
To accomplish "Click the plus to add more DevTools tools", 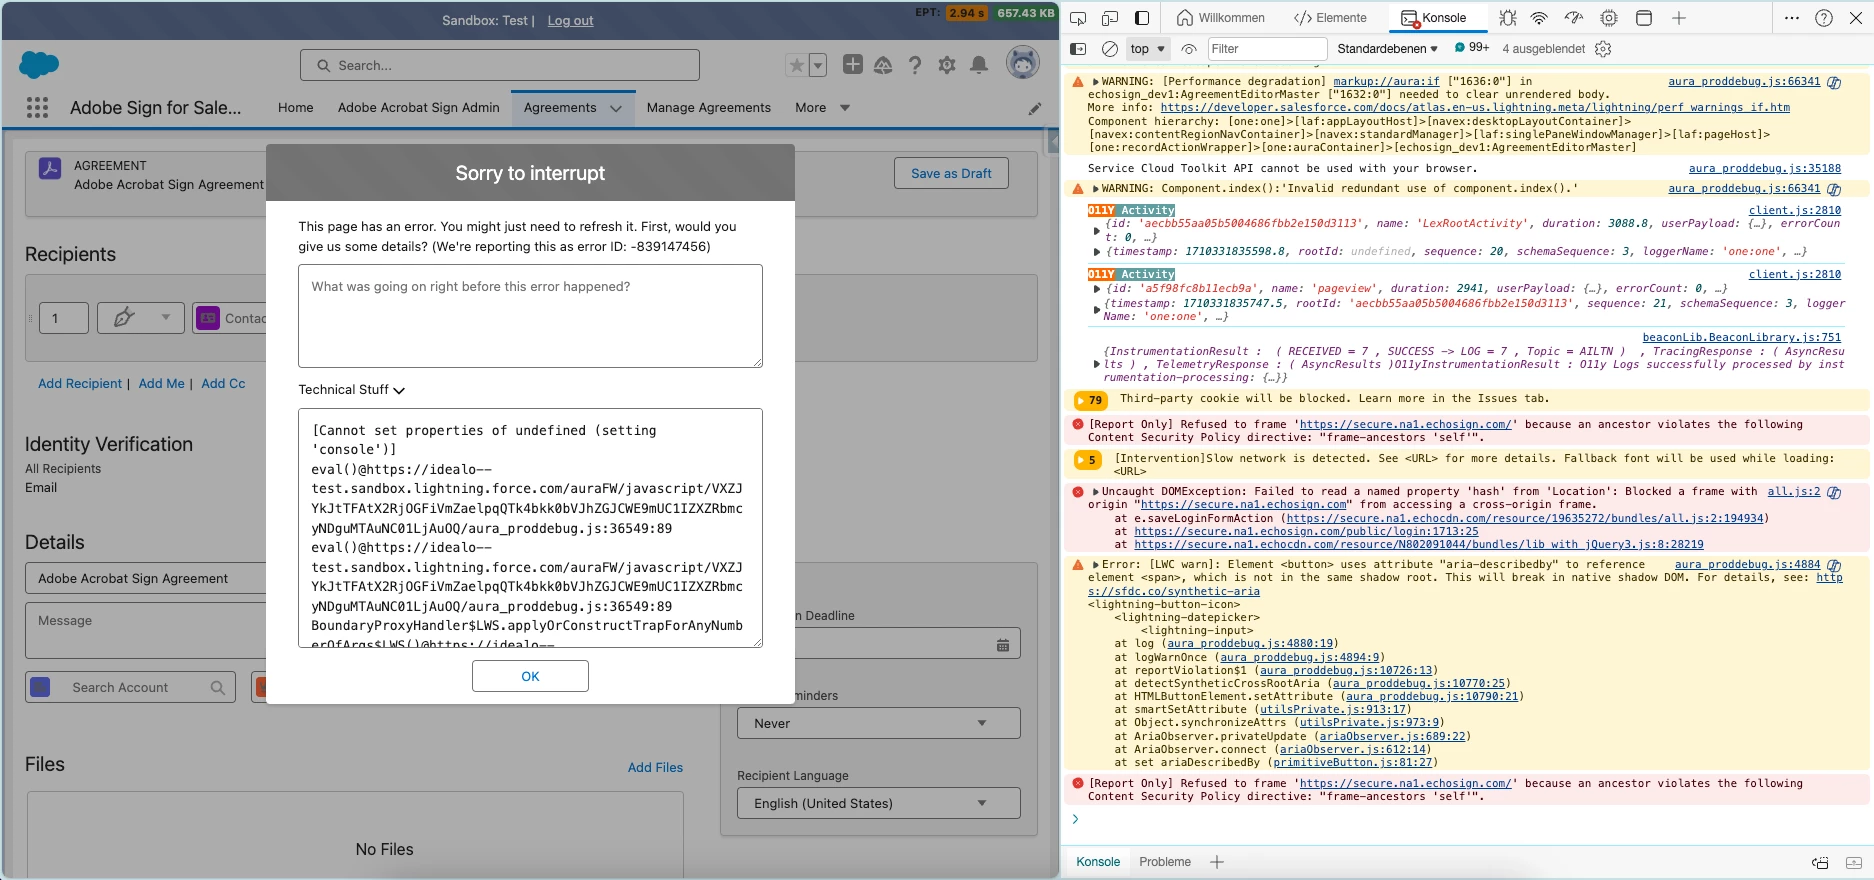I will coord(1679,18).
